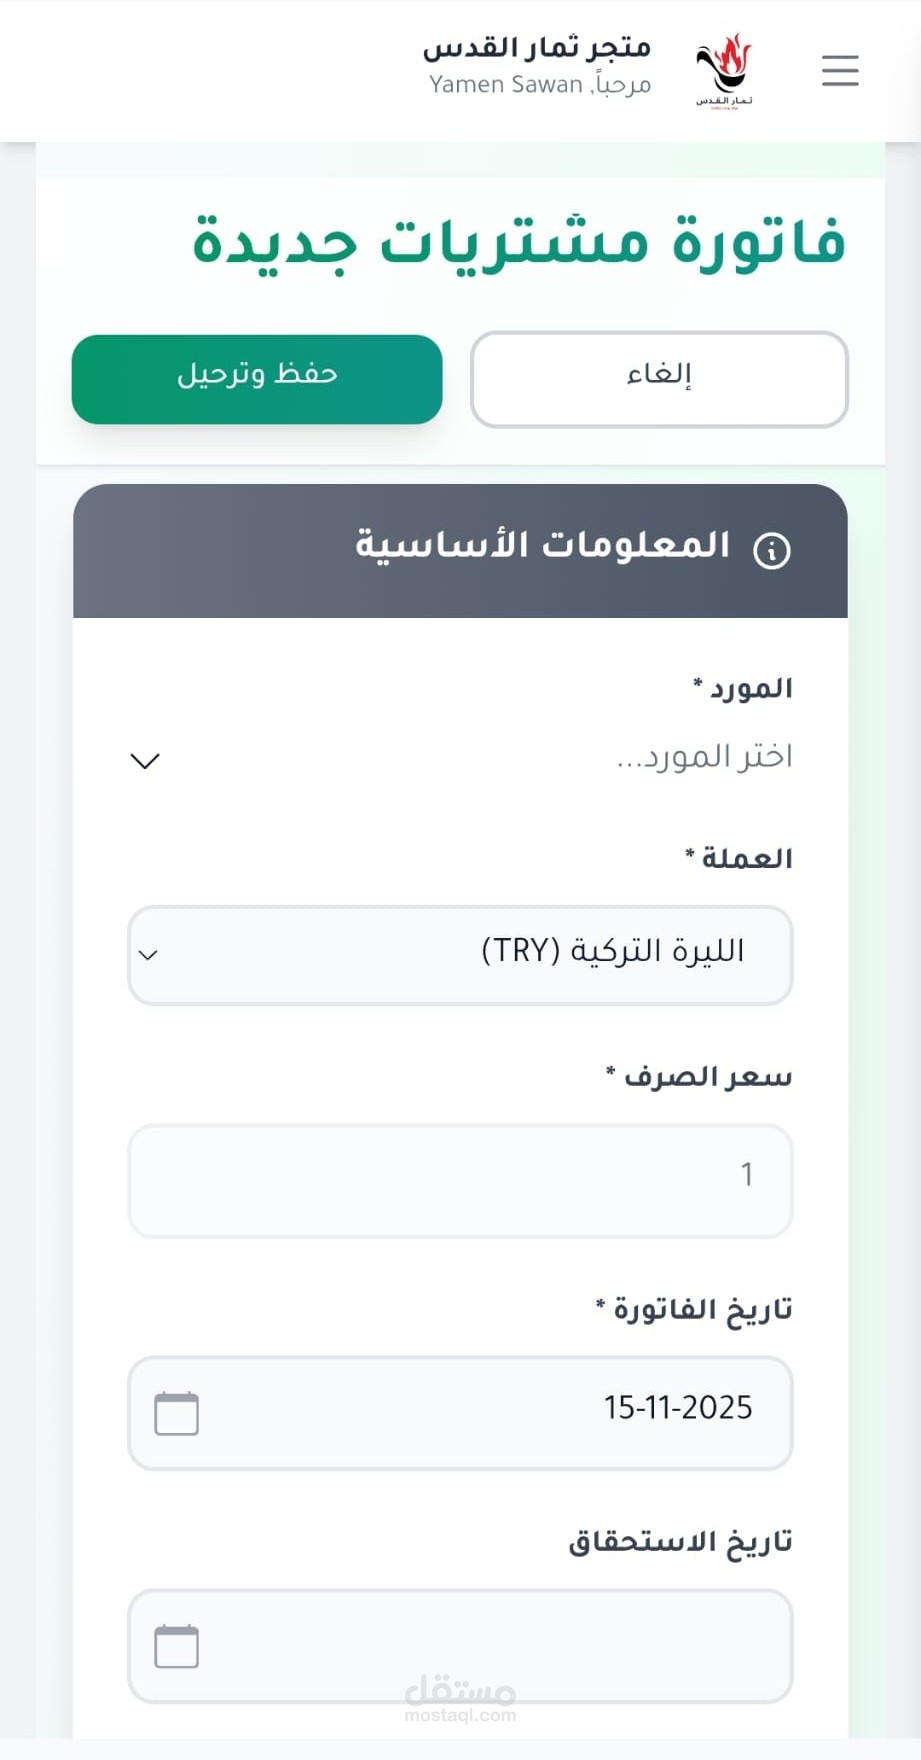Open the invoice date calendar picker icon
Image resolution: width=921 pixels, height=1760 pixels.
(176, 1414)
